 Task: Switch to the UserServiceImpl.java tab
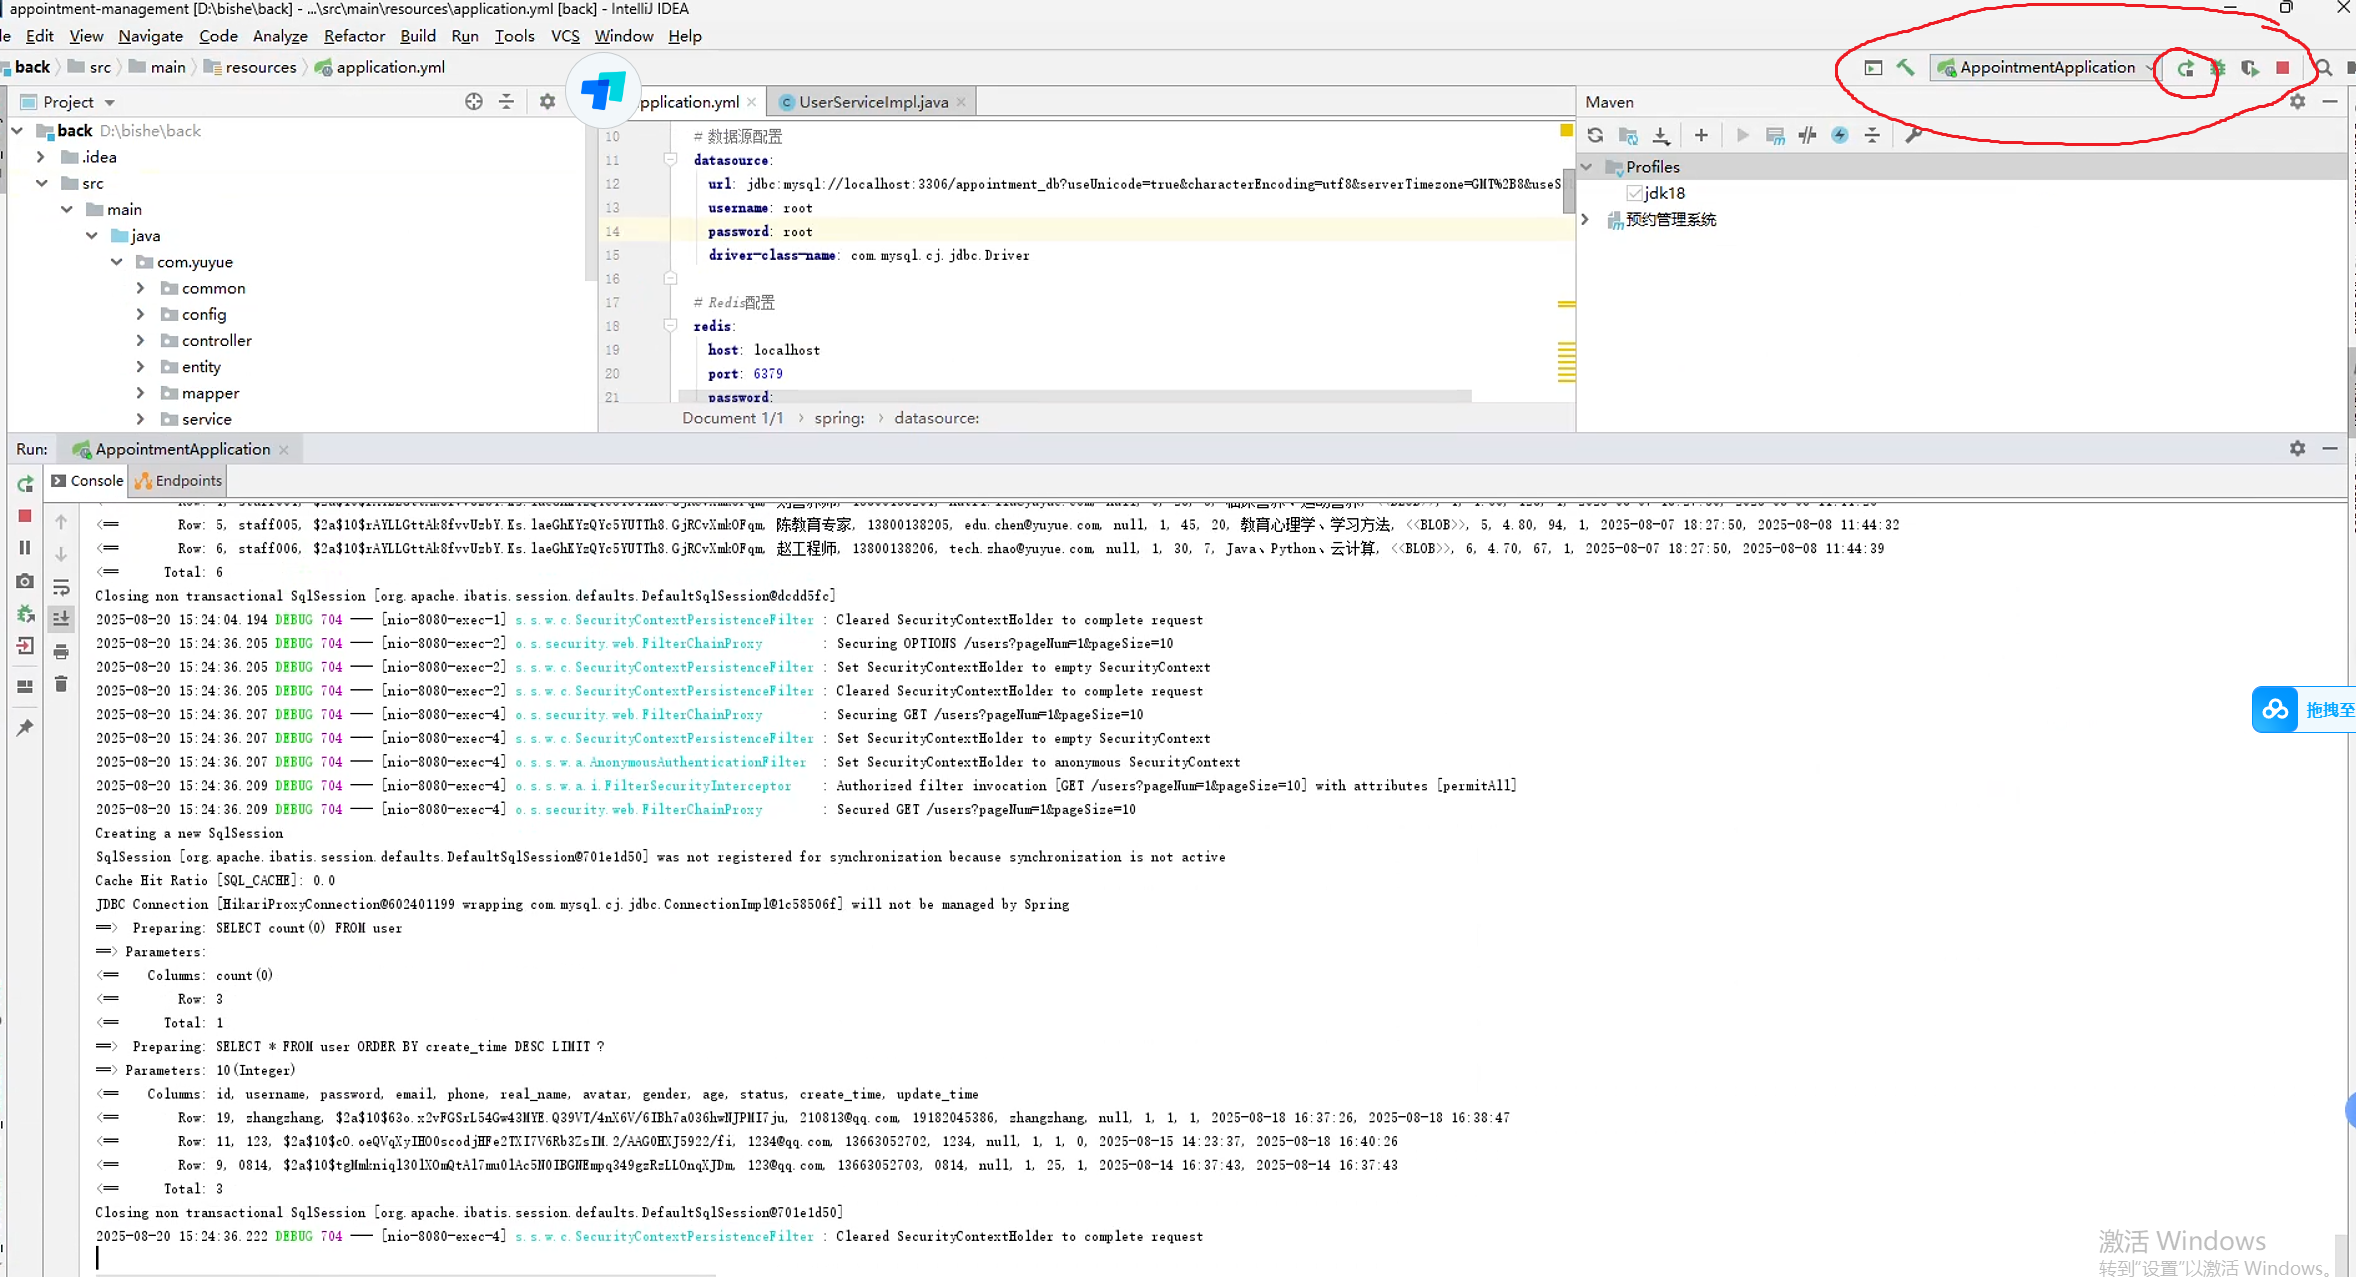(872, 102)
